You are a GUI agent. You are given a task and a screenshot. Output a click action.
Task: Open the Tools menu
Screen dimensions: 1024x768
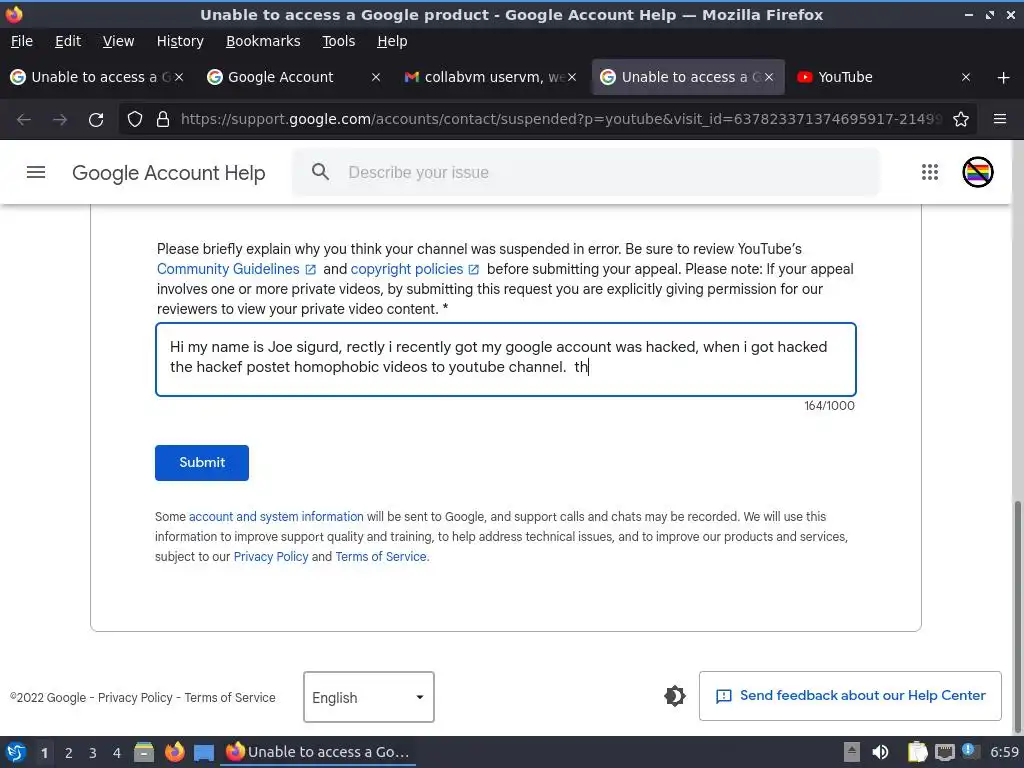coord(338,41)
